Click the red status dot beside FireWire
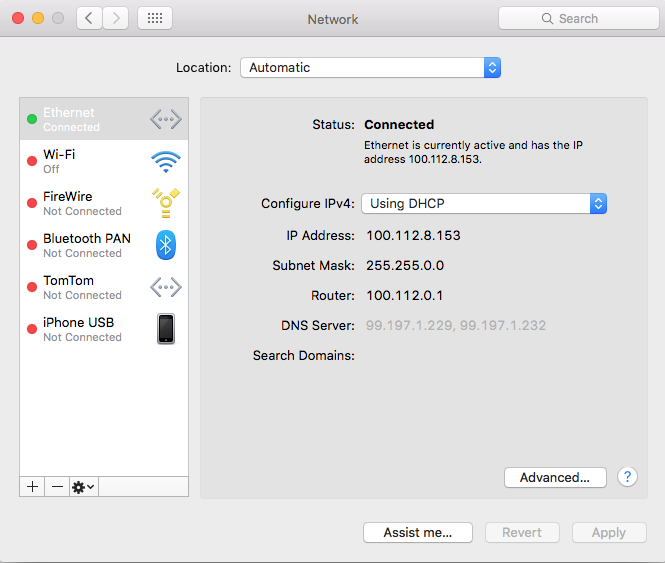Screen dimensions: 665x563 [x=32, y=203]
